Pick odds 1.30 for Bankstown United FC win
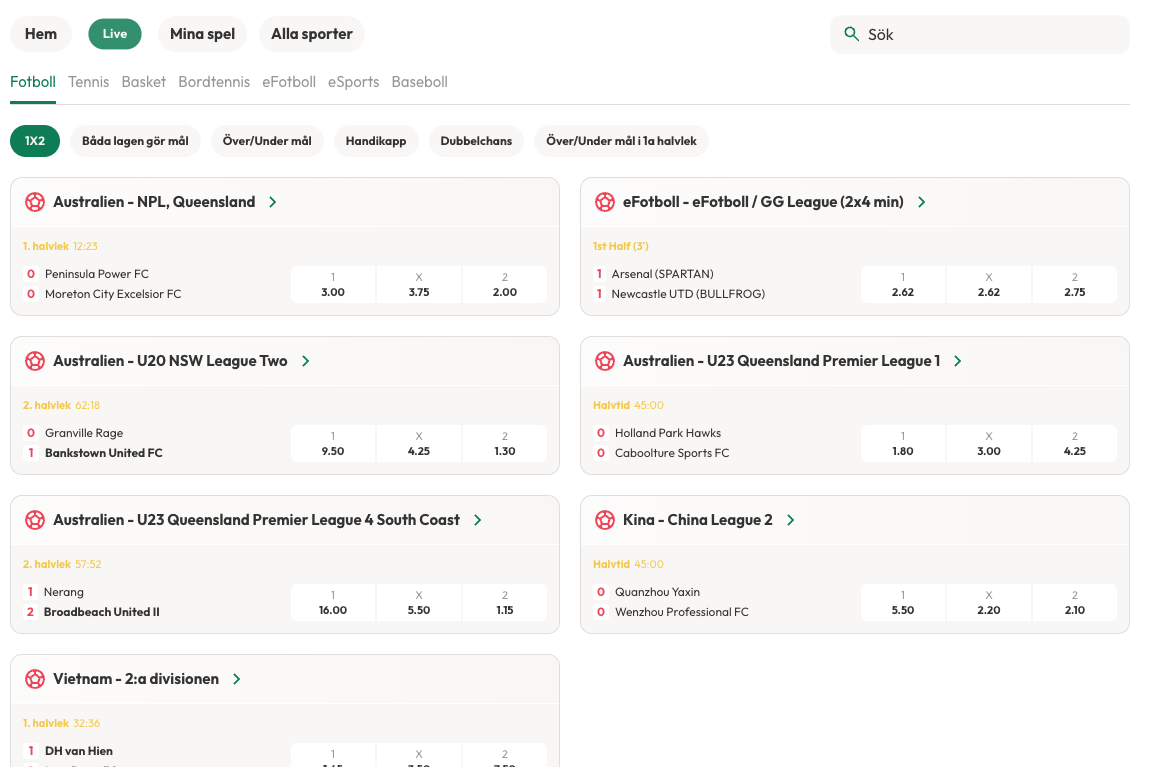Viewport: 1153px width, 767px height. coord(505,444)
